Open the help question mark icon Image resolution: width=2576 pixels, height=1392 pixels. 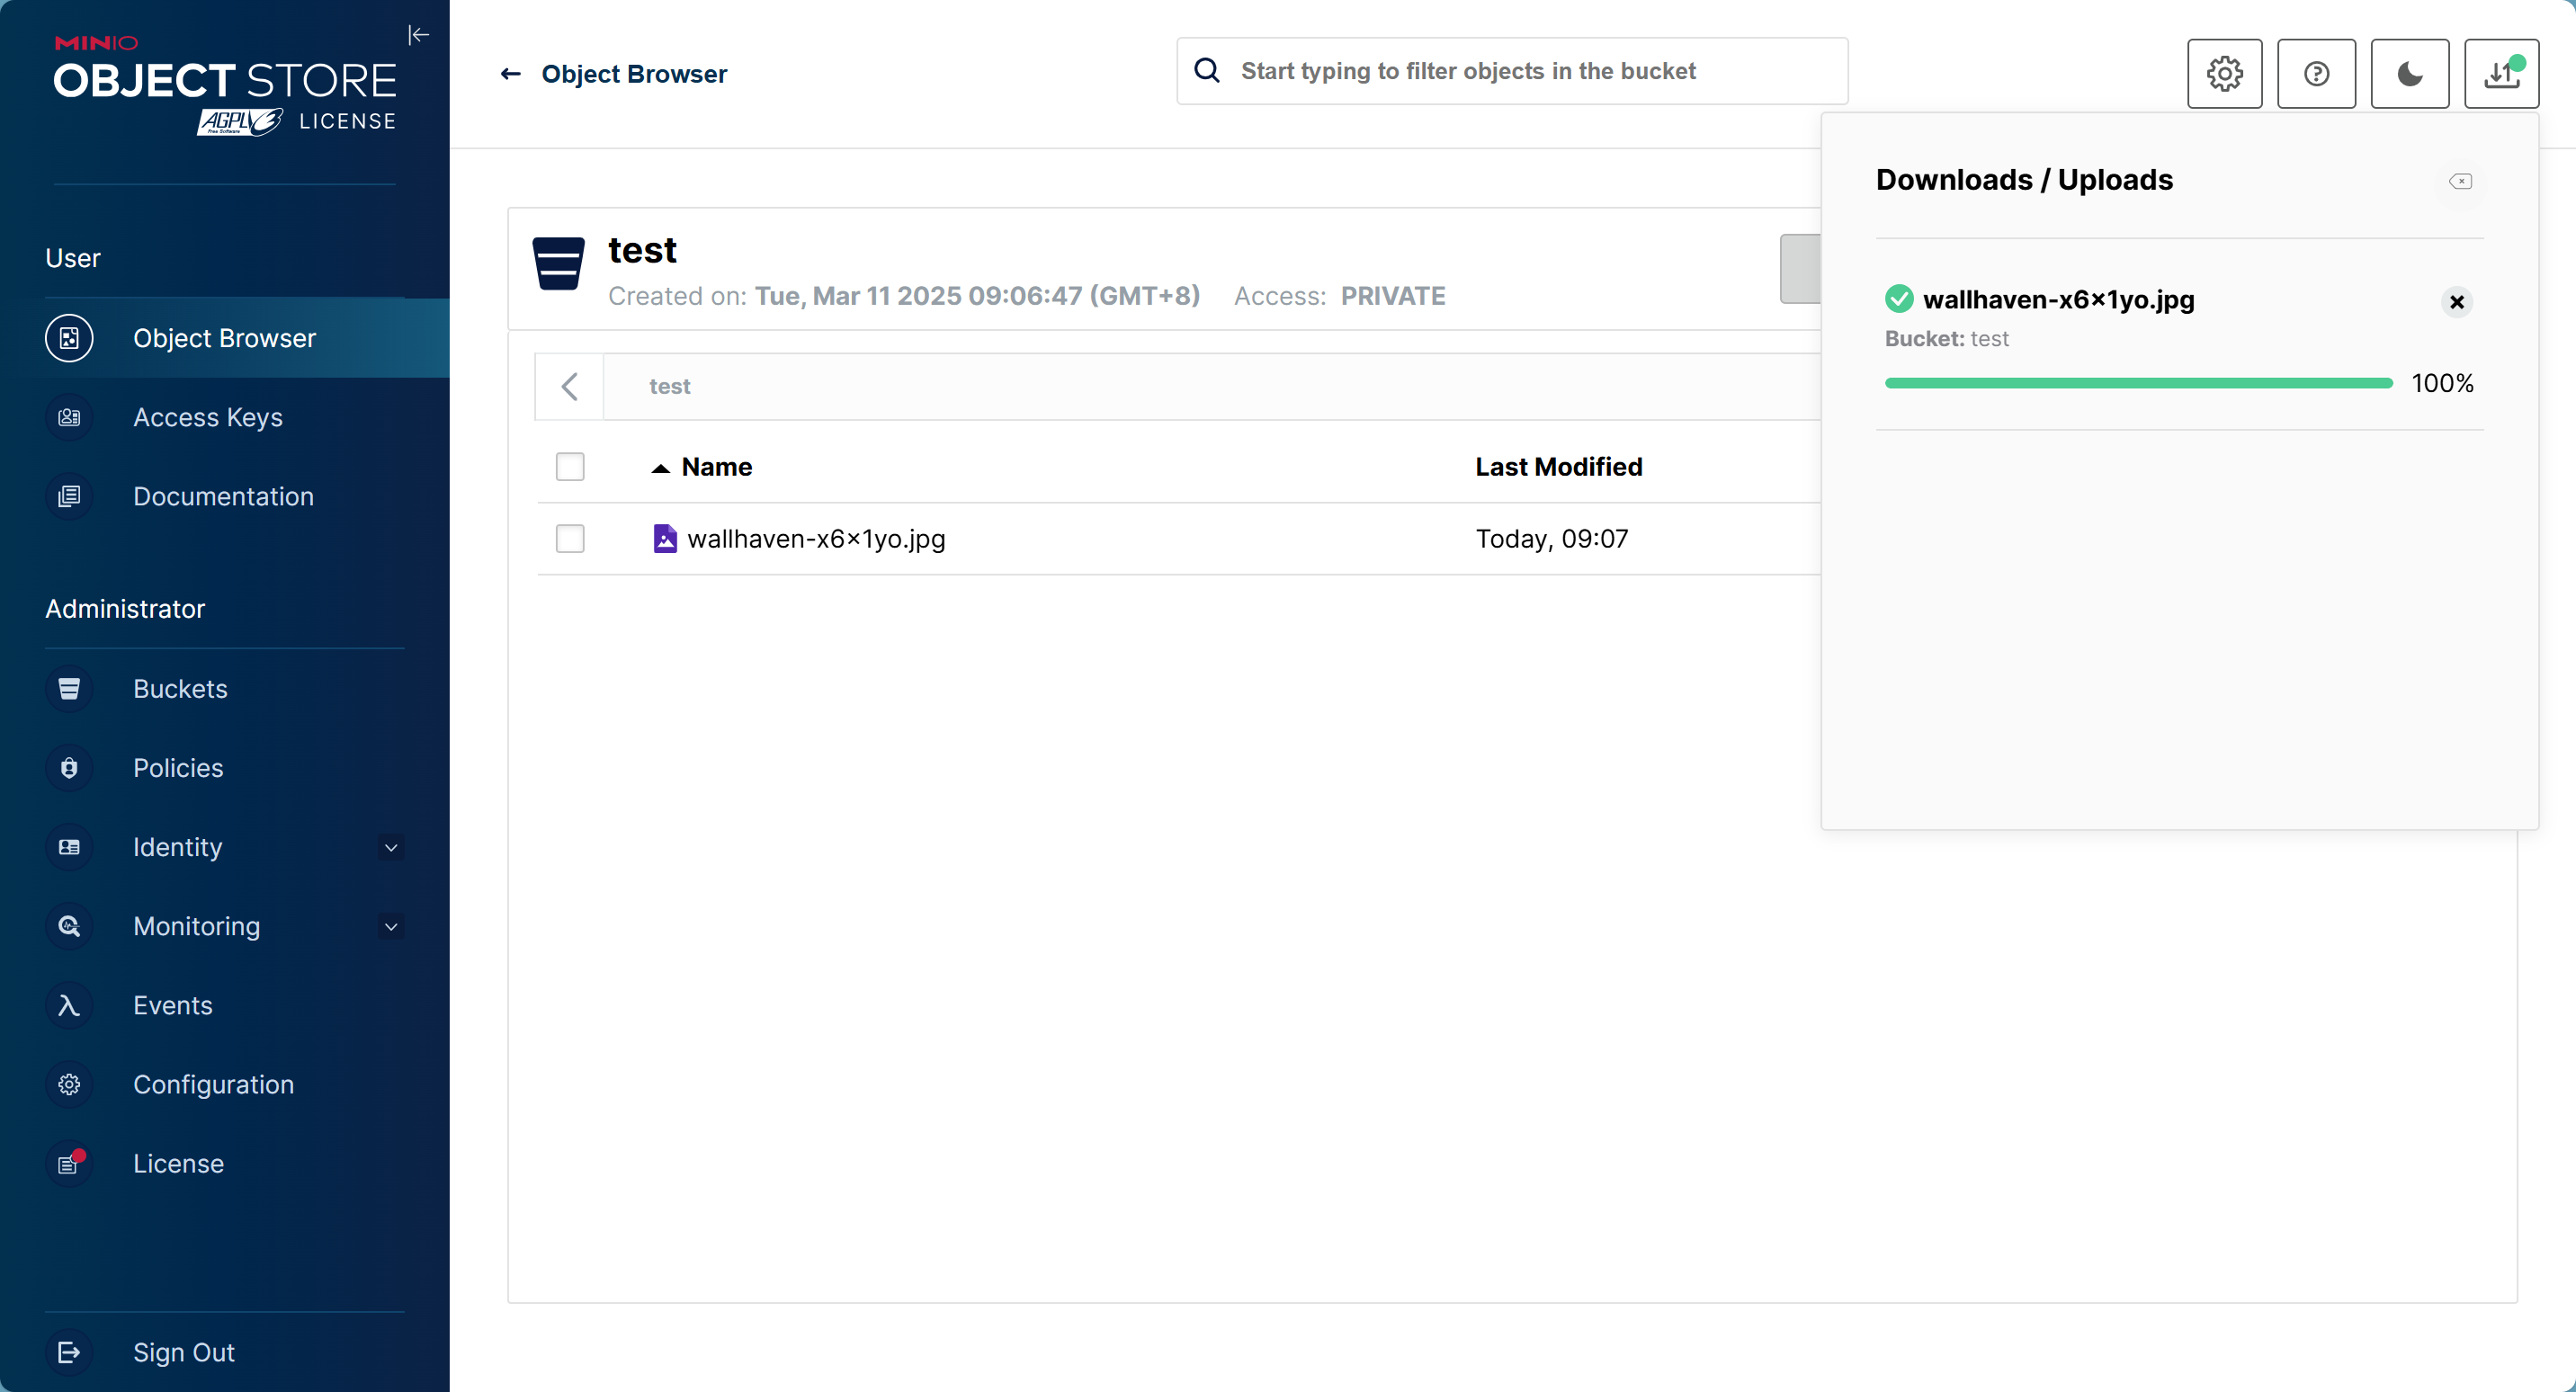click(x=2316, y=74)
